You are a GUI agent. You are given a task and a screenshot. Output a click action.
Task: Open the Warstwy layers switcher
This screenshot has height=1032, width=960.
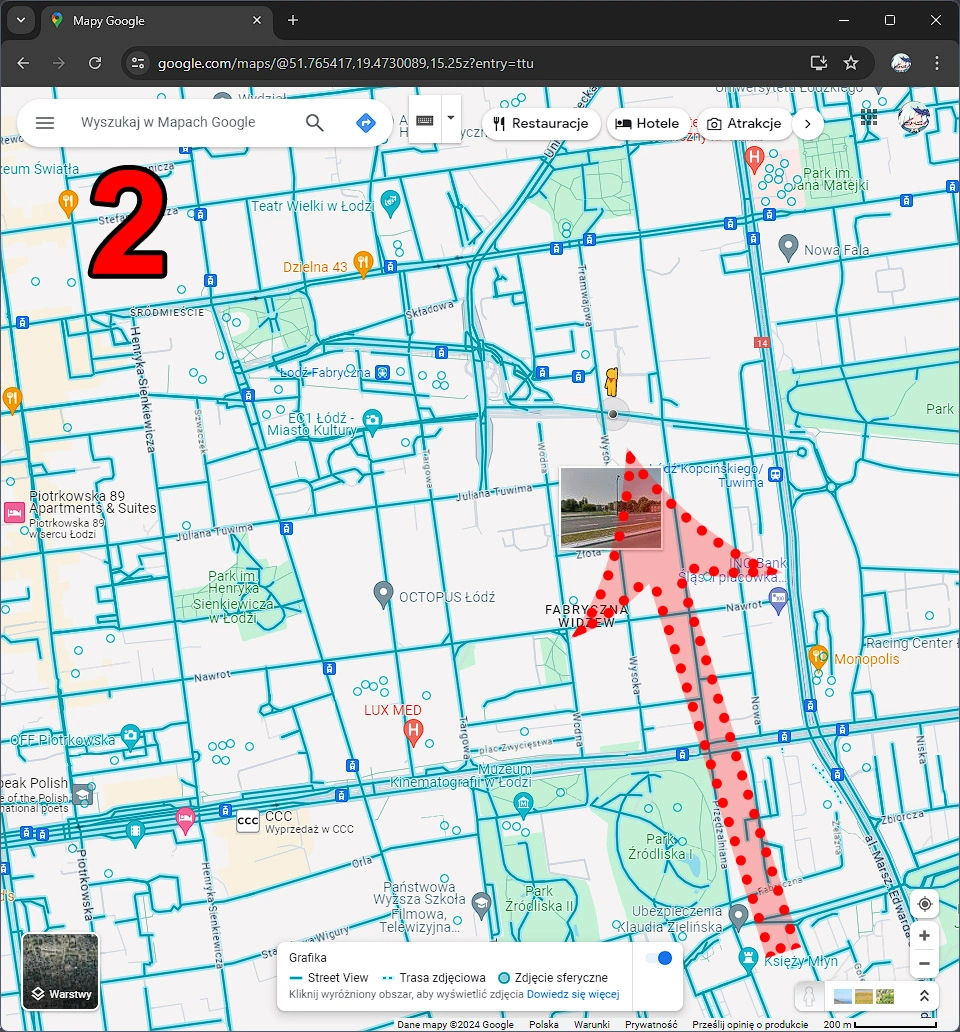[61, 971]
